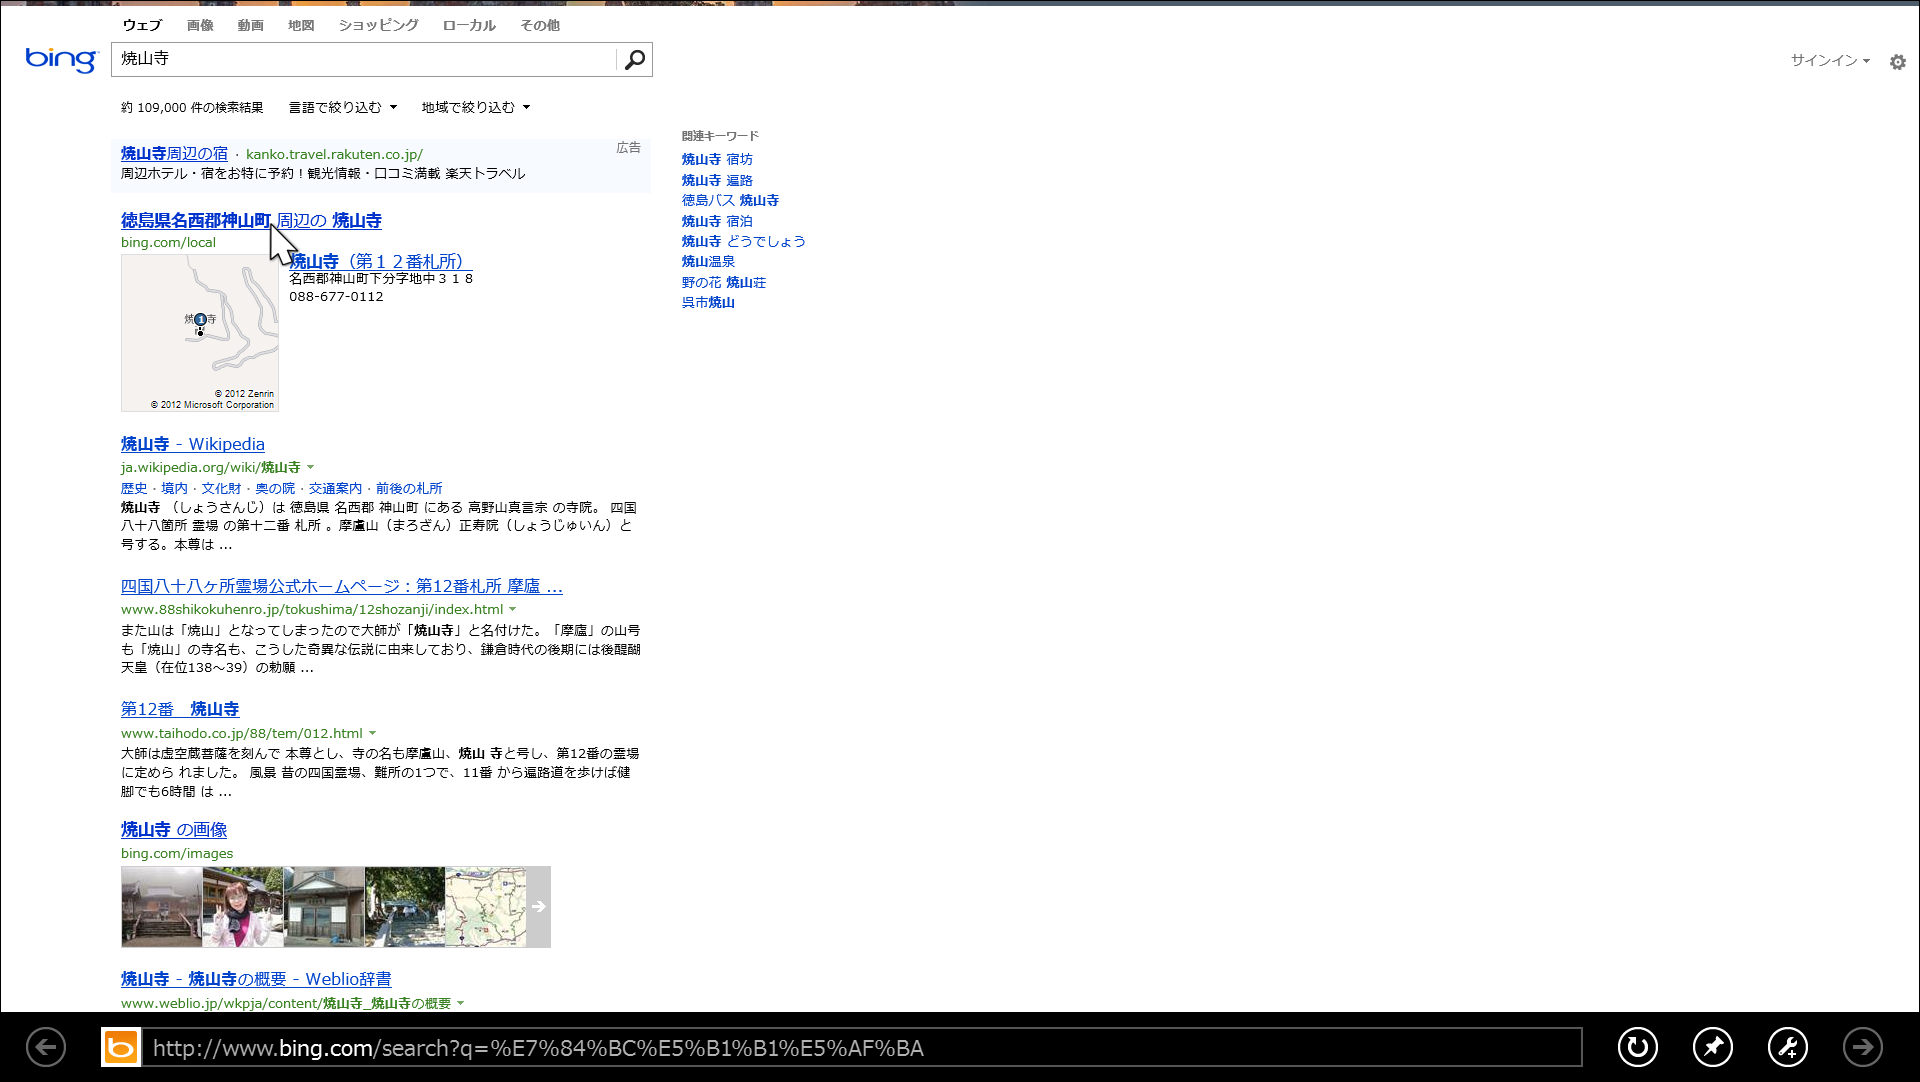Click the 文化財 sublink under Wikipedia
The width and height of the screenshot is (1920, 1082).
pyautogui.click(x=221, y=489)
